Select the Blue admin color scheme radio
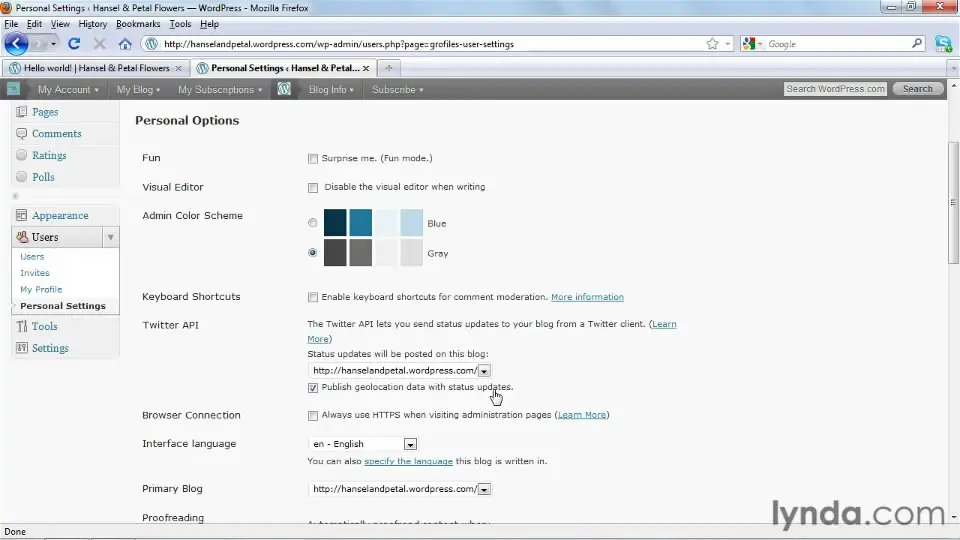Image resolution: width=960 pixels, height=540 pixels. click(313, 223)
